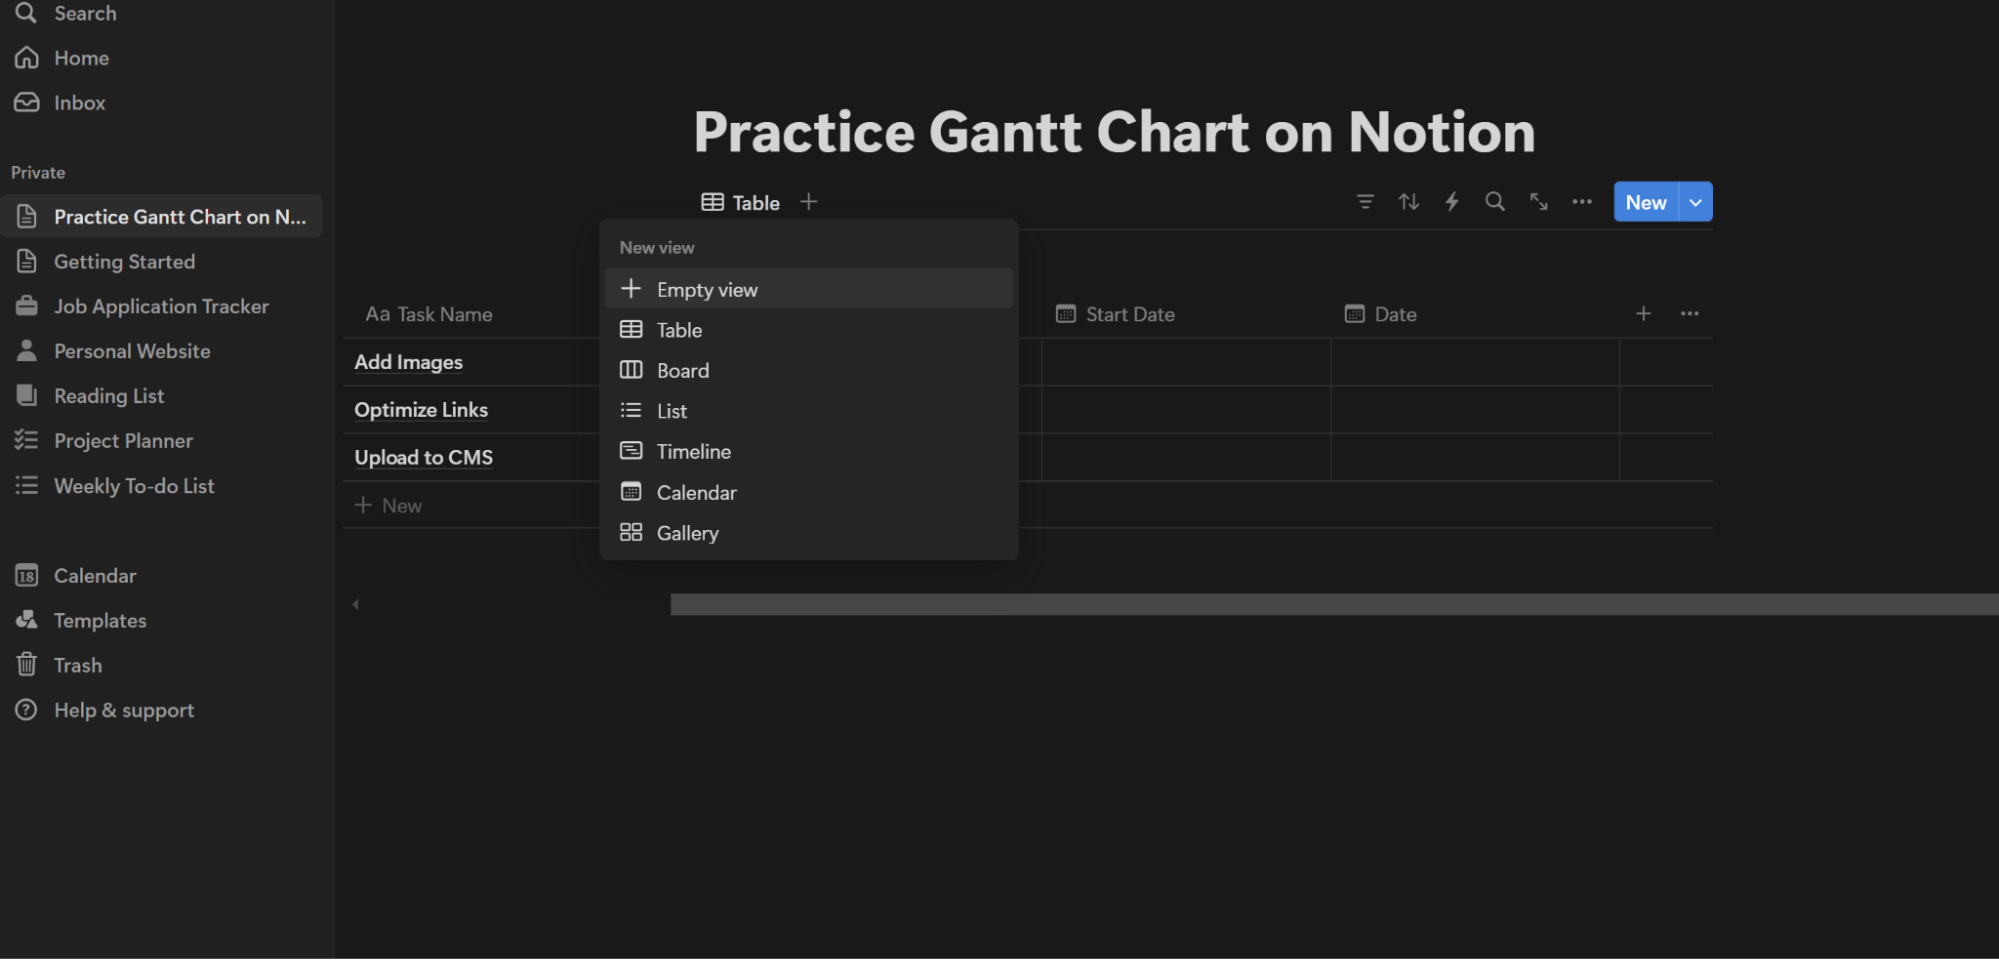The width and height of the screenshot is (1999, 960).
Task: Open Inbox from the sidebar
Action: (x=80, y=102)
